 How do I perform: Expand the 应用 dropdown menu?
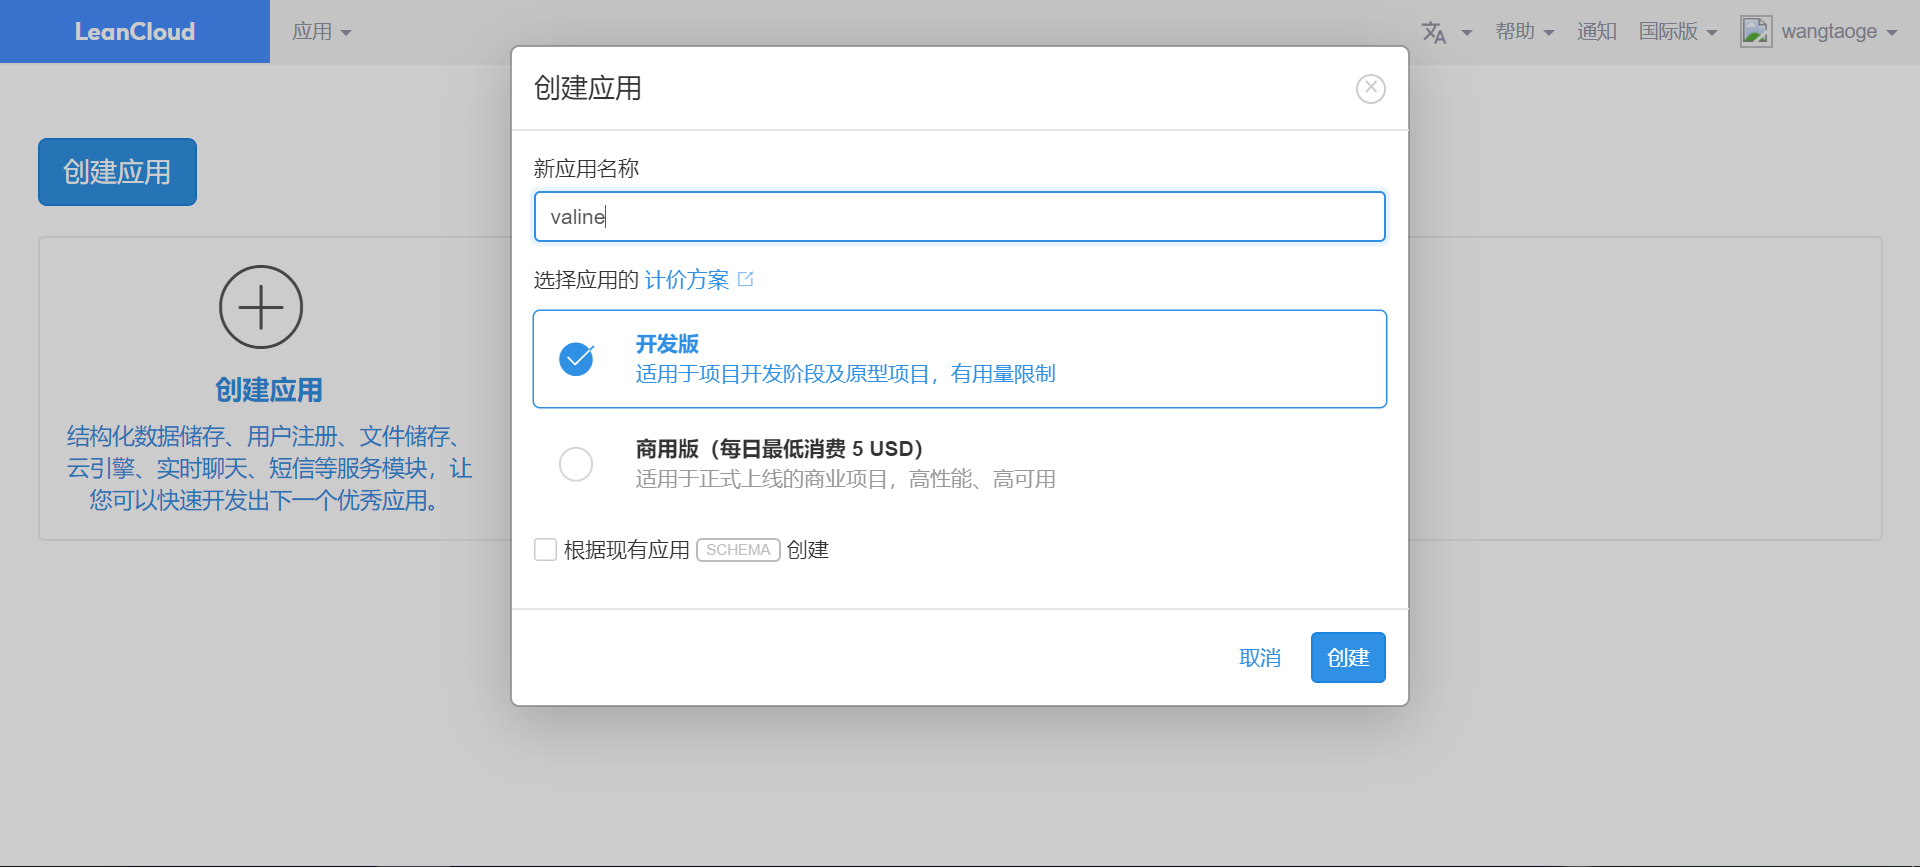[x=321, y=32]
